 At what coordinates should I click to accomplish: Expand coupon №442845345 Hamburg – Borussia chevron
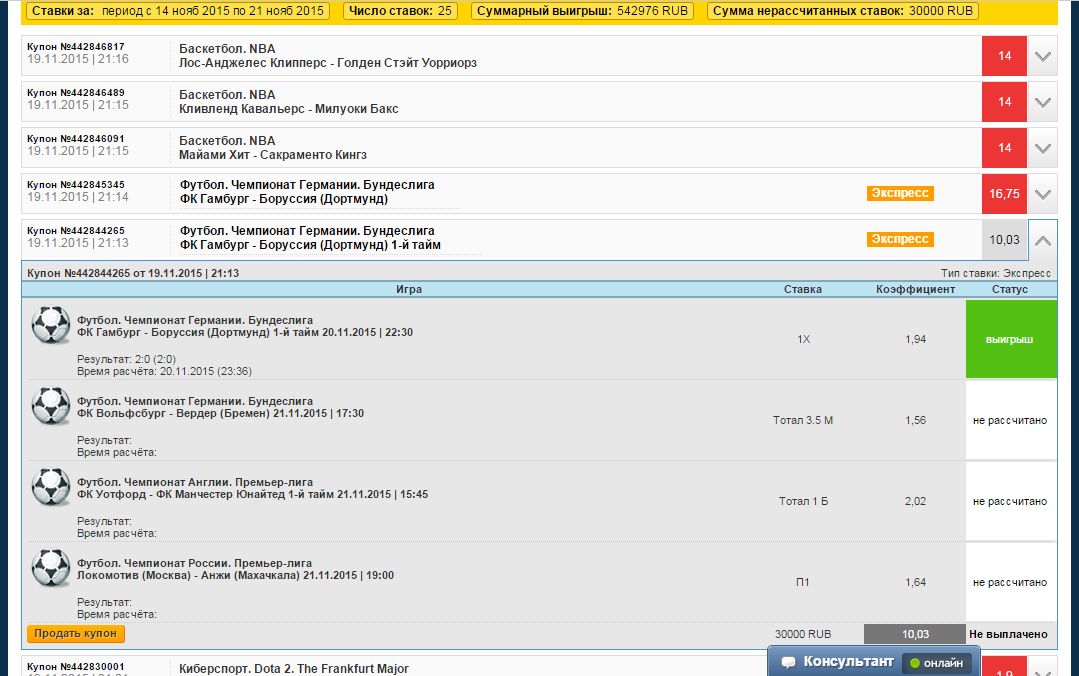pyautogui.click(x=1043, y=194)
